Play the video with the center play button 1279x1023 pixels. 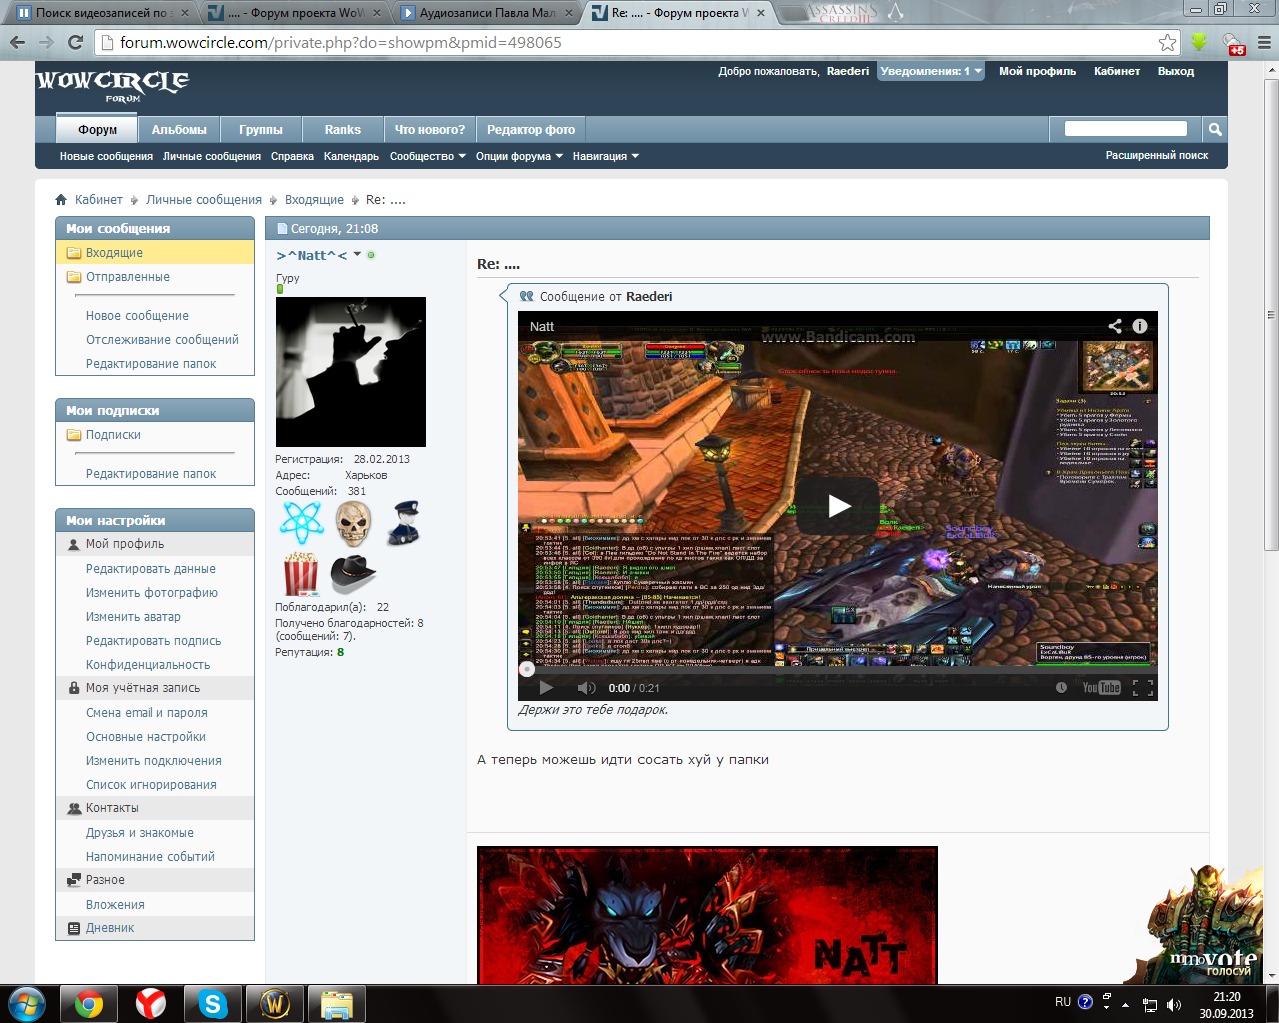point(838,506)
